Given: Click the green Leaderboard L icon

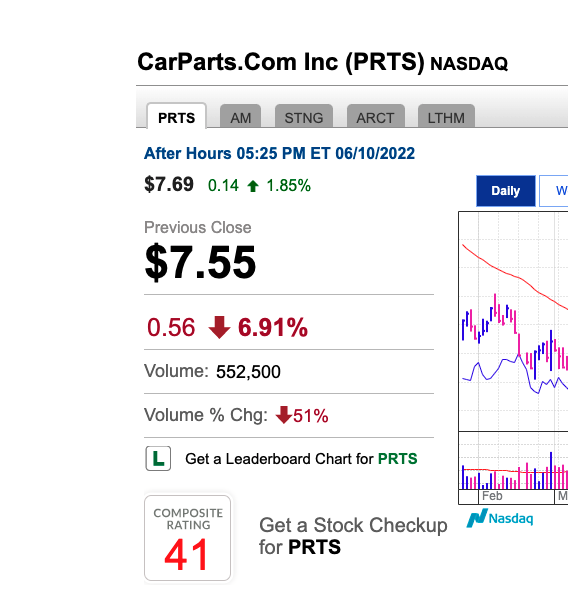Looking at the screenshot, I should [x=158, y=458].
